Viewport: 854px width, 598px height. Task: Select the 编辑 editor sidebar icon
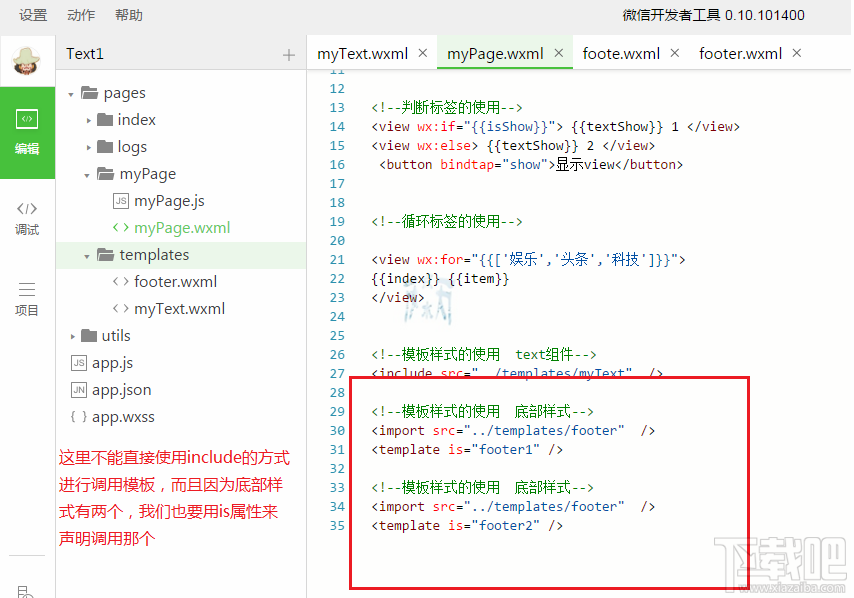27,132
